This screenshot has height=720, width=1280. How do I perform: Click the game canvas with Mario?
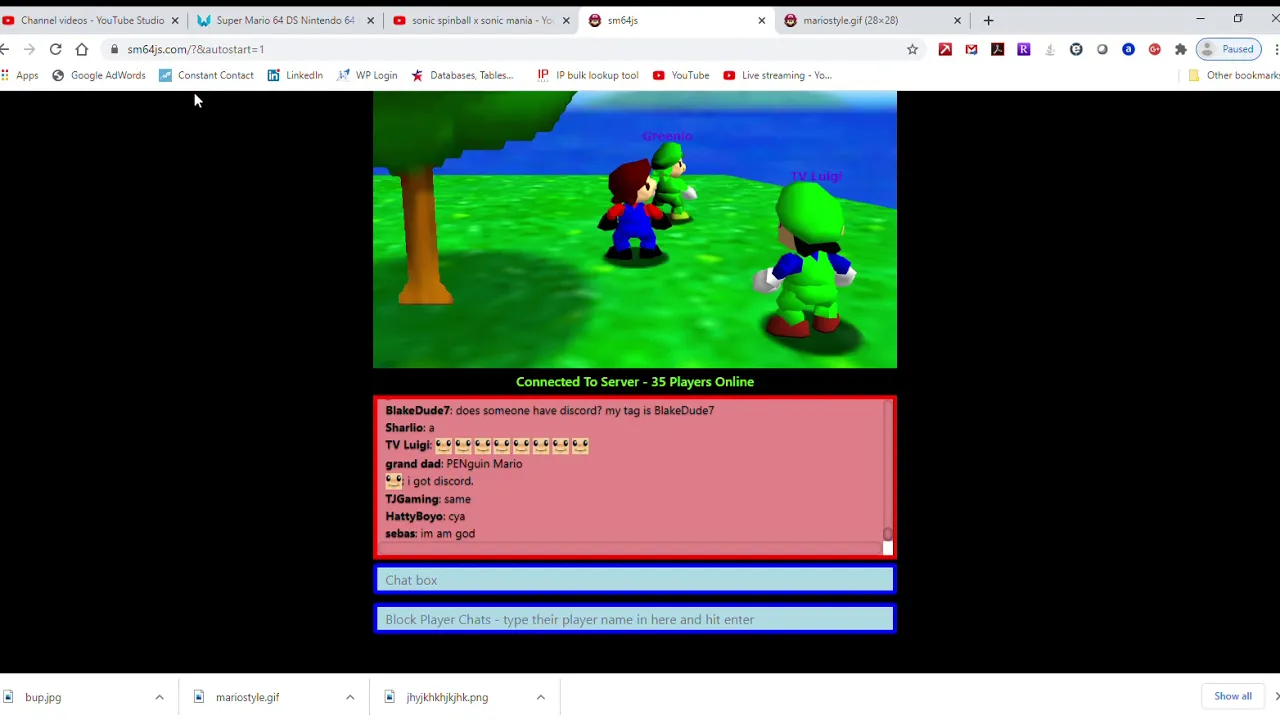pos(635,229)
